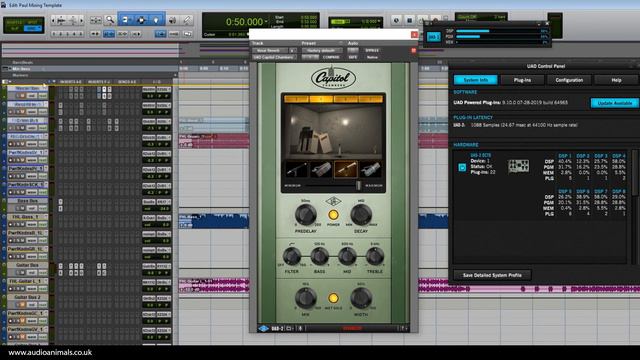Choose third highlighted microphone thumbnail

tap(346, 170)
